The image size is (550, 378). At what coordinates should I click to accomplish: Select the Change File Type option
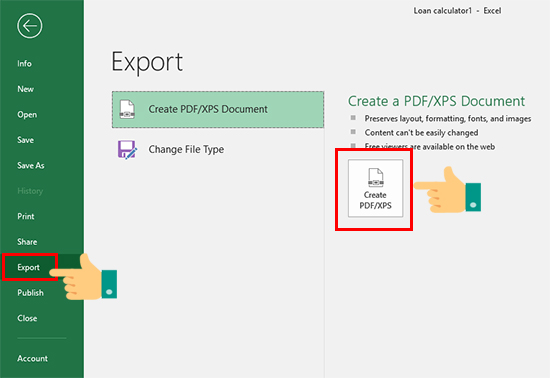pos(218,149)
